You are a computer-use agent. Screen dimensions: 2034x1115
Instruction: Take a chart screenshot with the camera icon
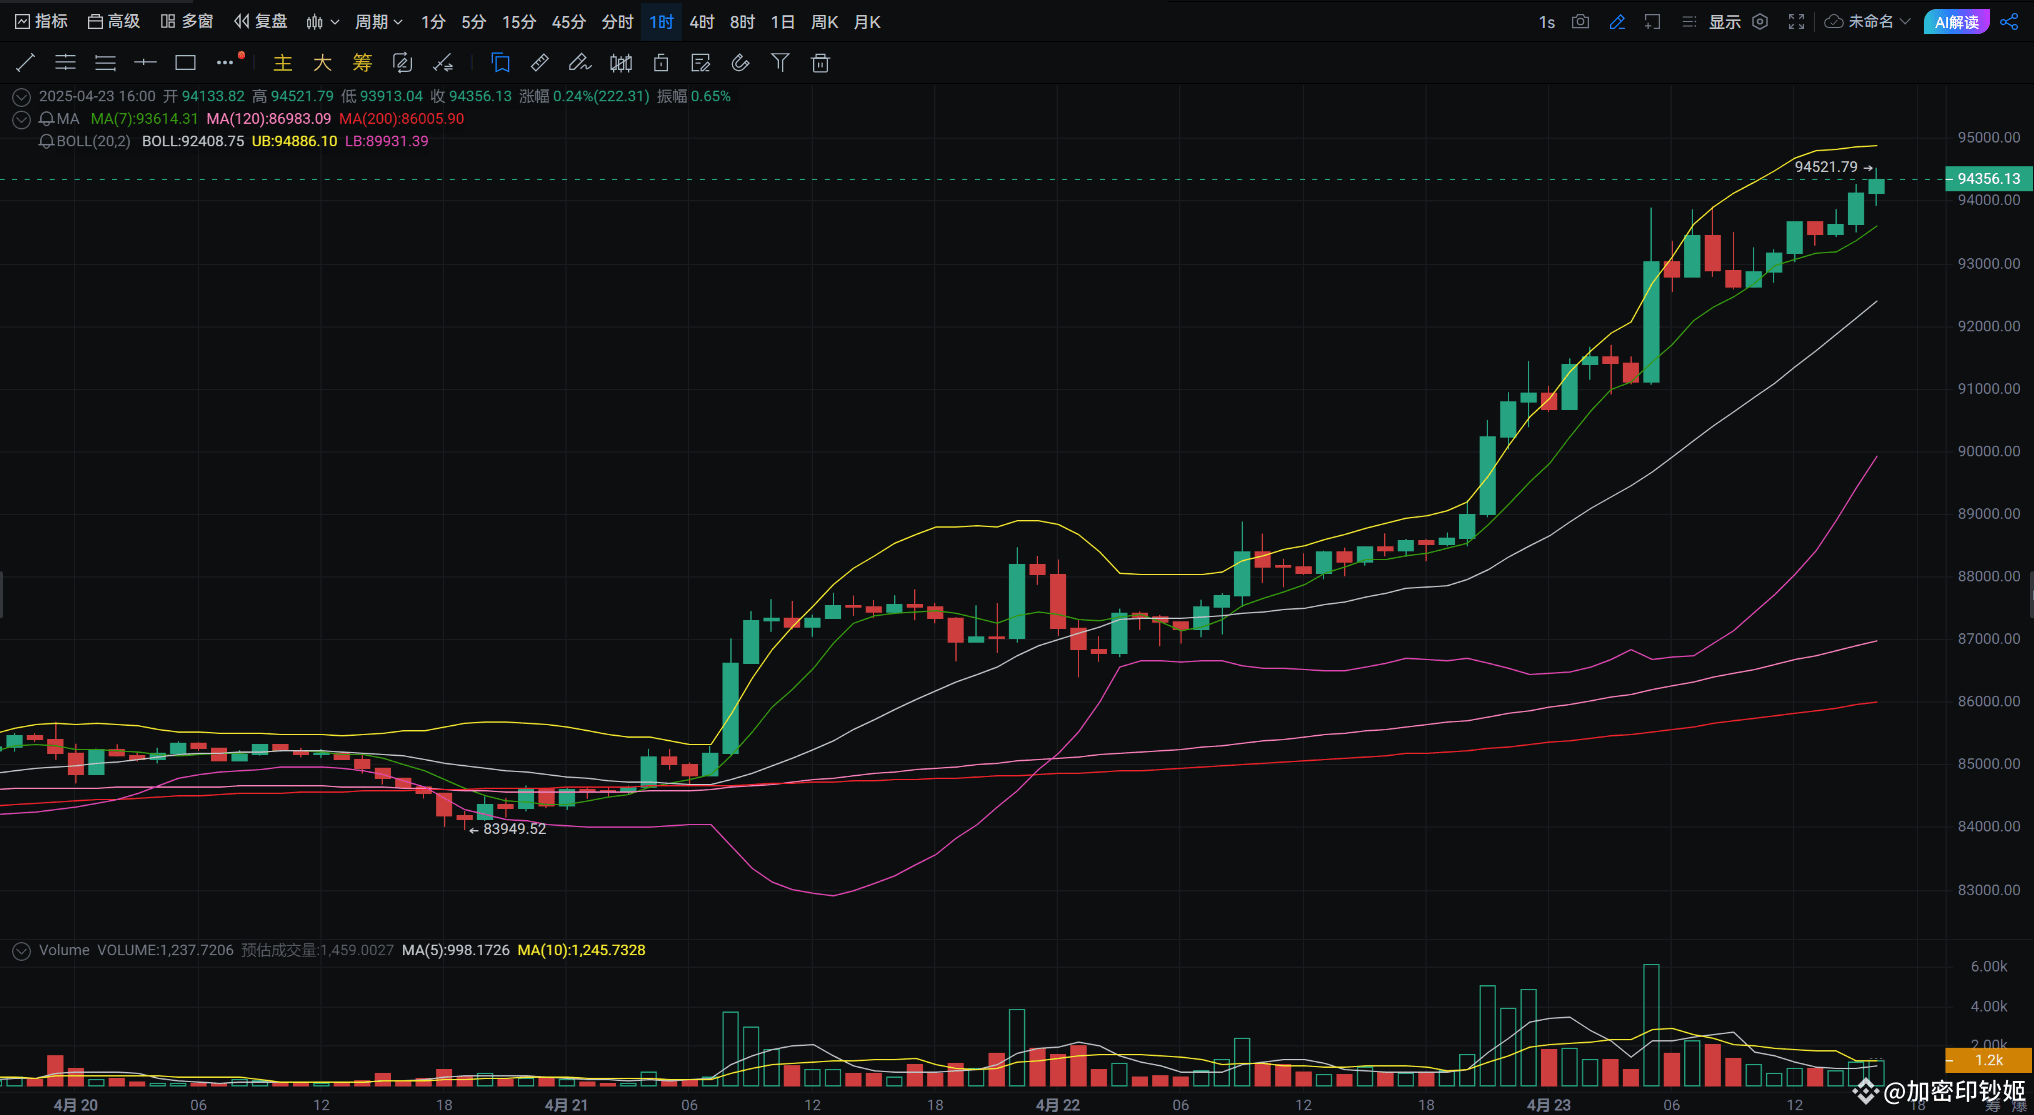[1580, 21]
